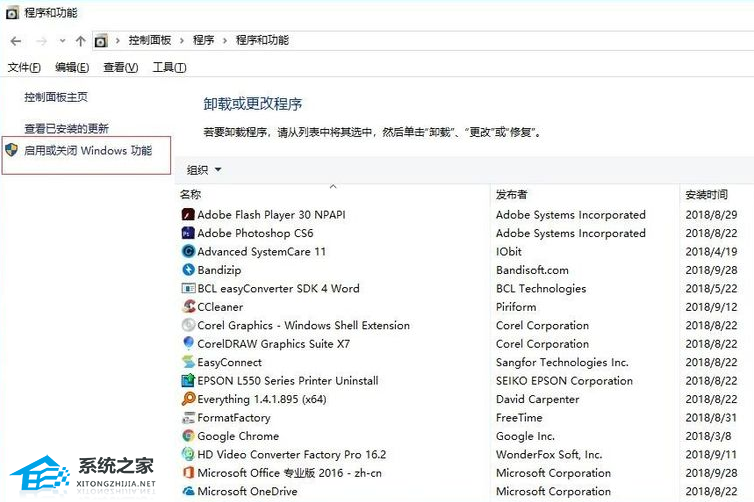Click the title bar 程序和功能 icon

(x=12, y=13)
